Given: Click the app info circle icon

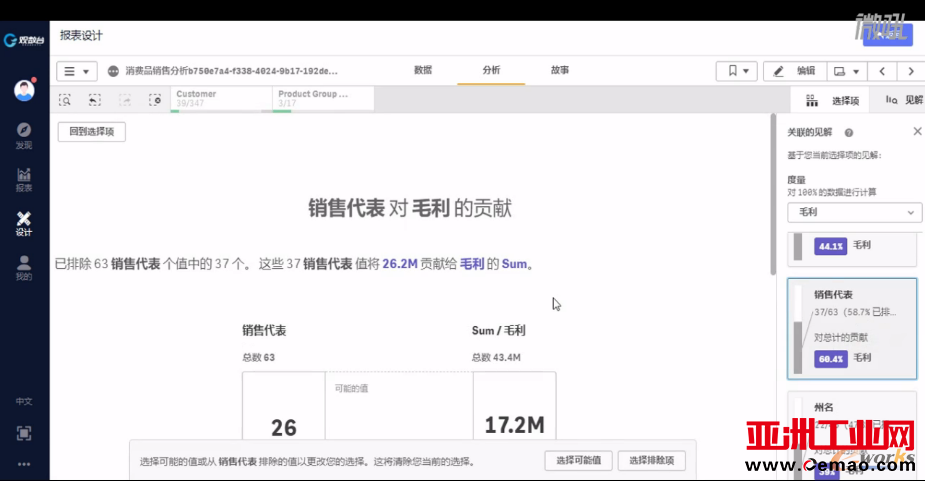Looking at the screenshot, I should coord(113,71).
